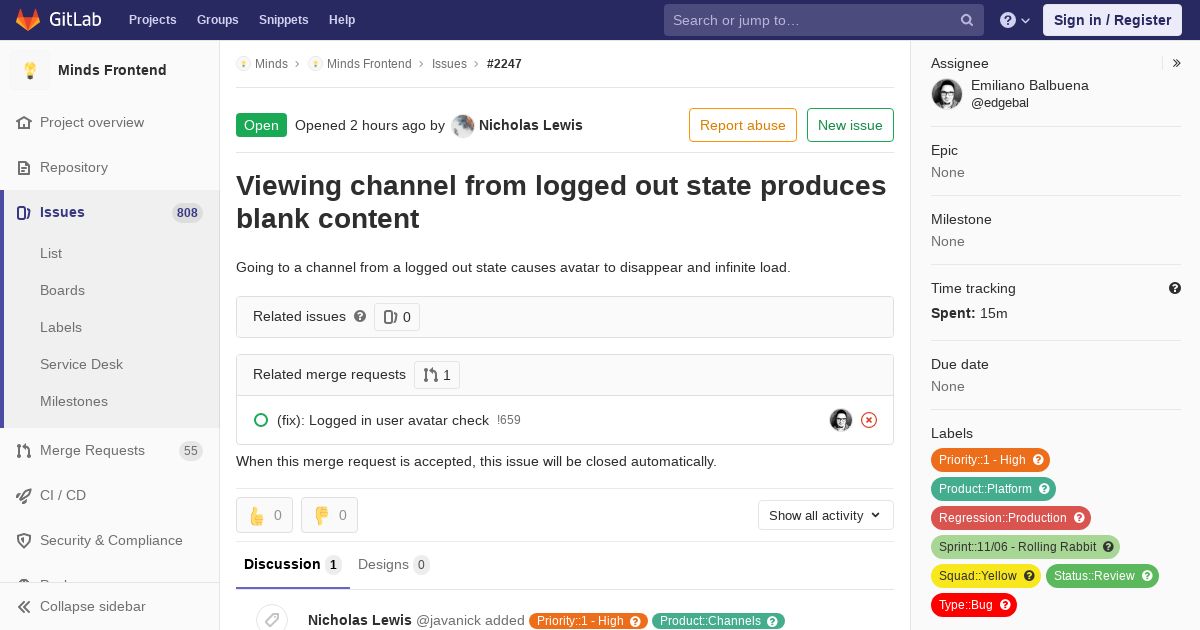1200x630 pixels.
Task: Click the Report abuse button
Action: tap(743, 125)
